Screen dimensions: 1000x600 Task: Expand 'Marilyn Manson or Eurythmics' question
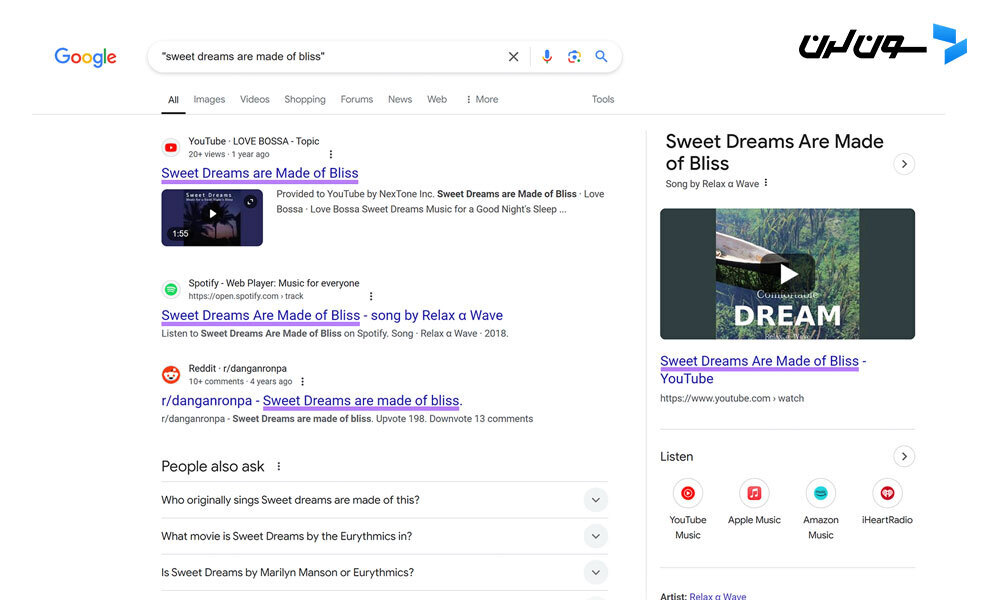coord(385,573)
